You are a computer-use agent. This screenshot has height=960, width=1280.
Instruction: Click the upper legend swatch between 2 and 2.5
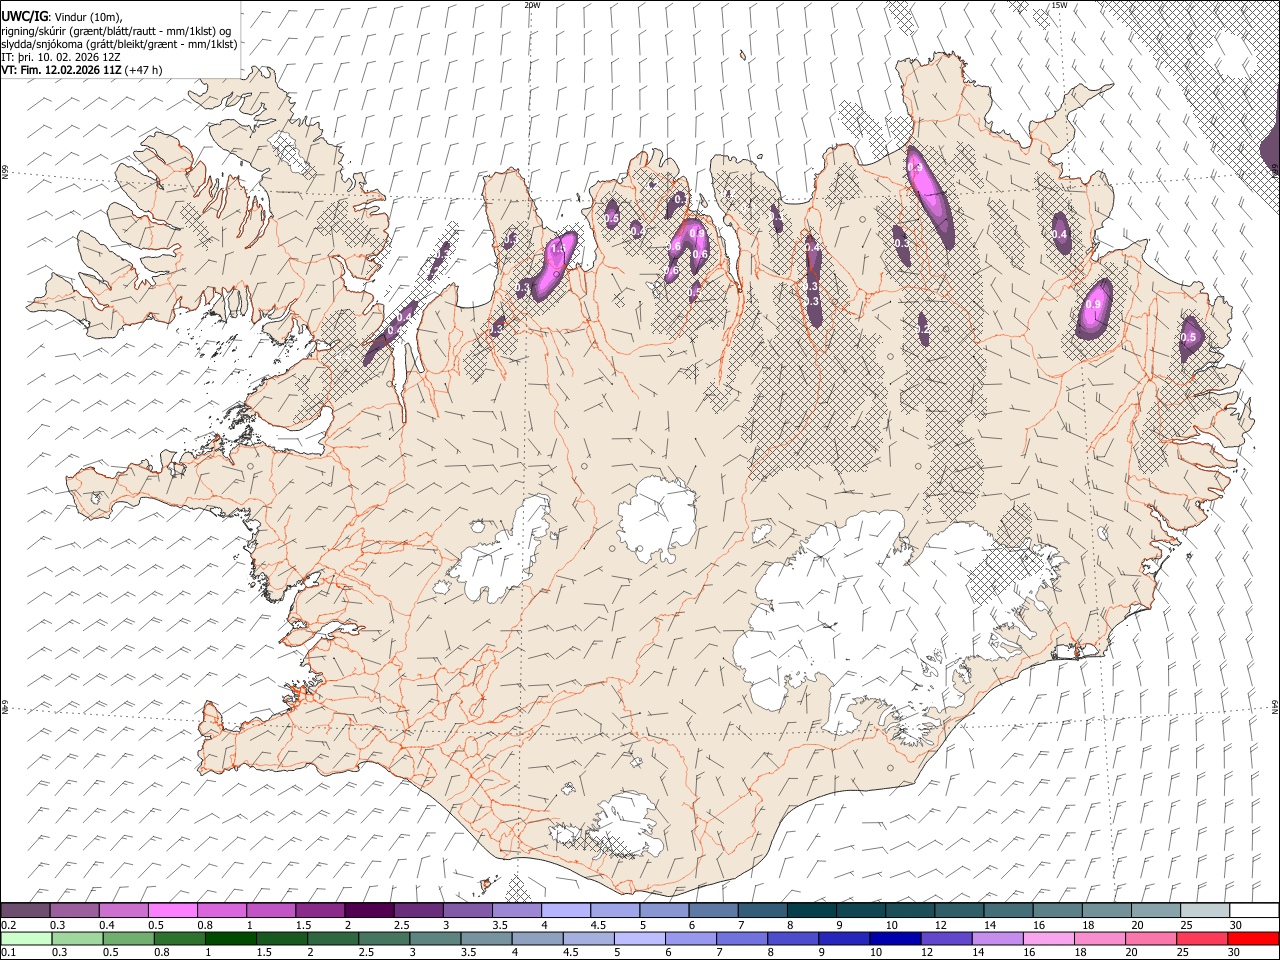point(369,911)
